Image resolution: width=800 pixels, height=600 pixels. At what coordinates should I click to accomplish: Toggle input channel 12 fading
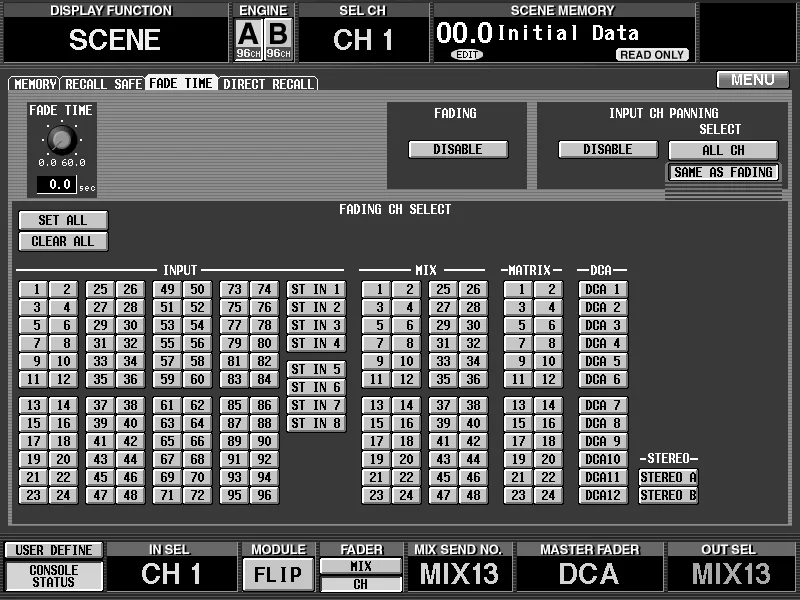(63, 380)
